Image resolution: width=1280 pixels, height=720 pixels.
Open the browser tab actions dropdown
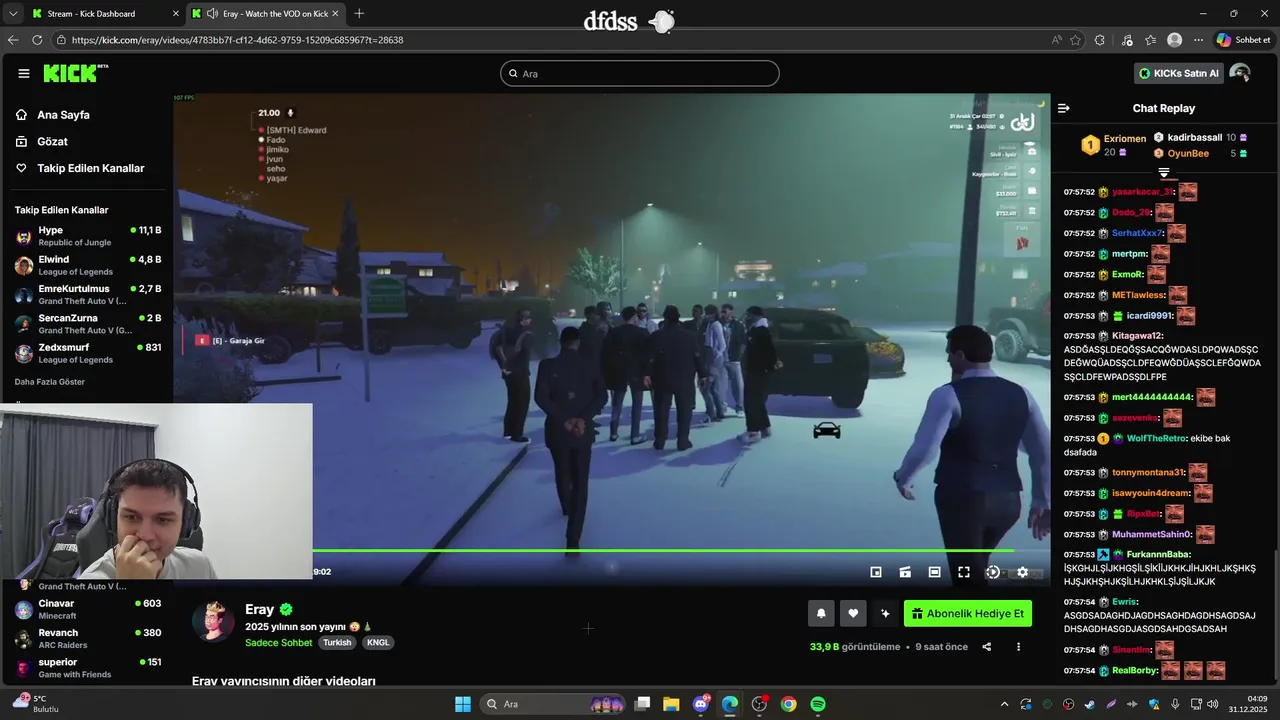(12, 14)
